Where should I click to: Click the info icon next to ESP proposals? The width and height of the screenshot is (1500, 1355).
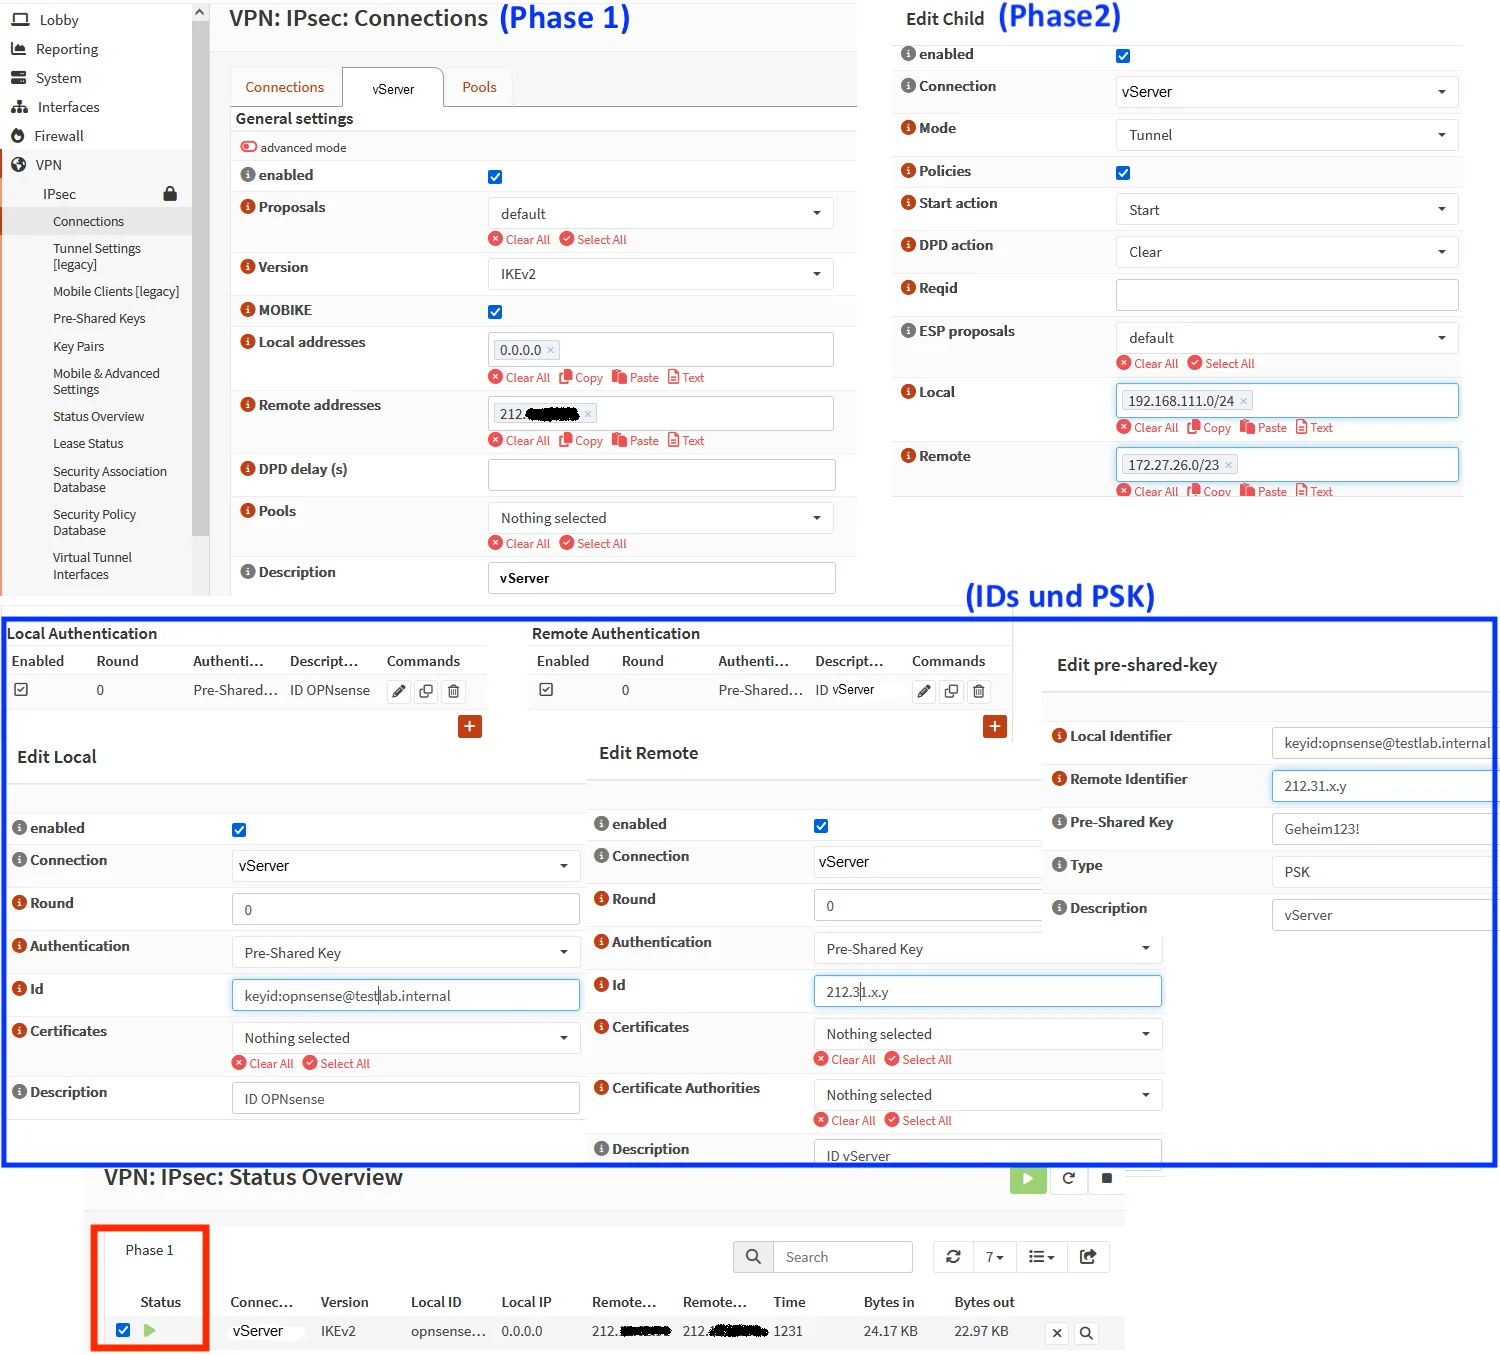click(x=908, y=331)
